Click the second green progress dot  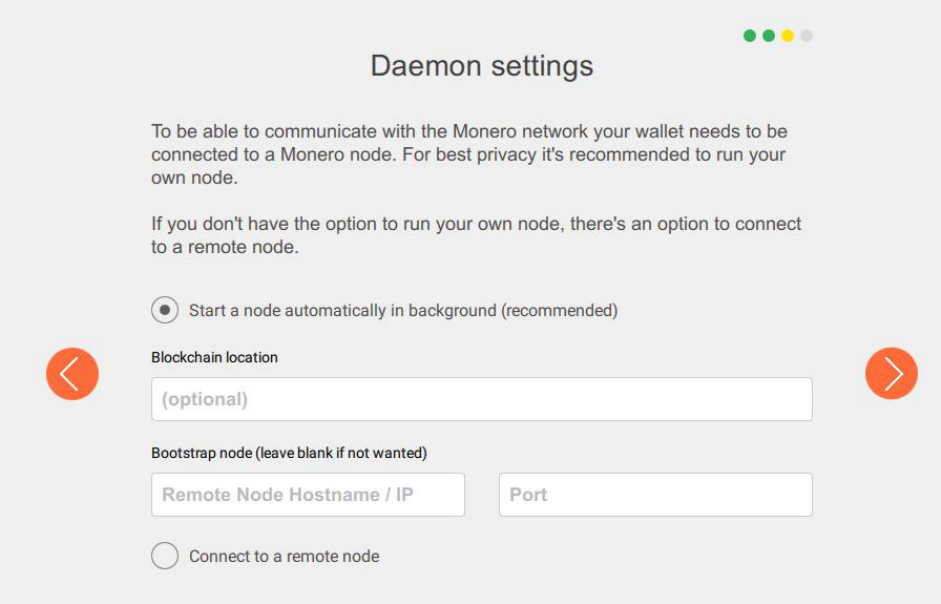769,35
